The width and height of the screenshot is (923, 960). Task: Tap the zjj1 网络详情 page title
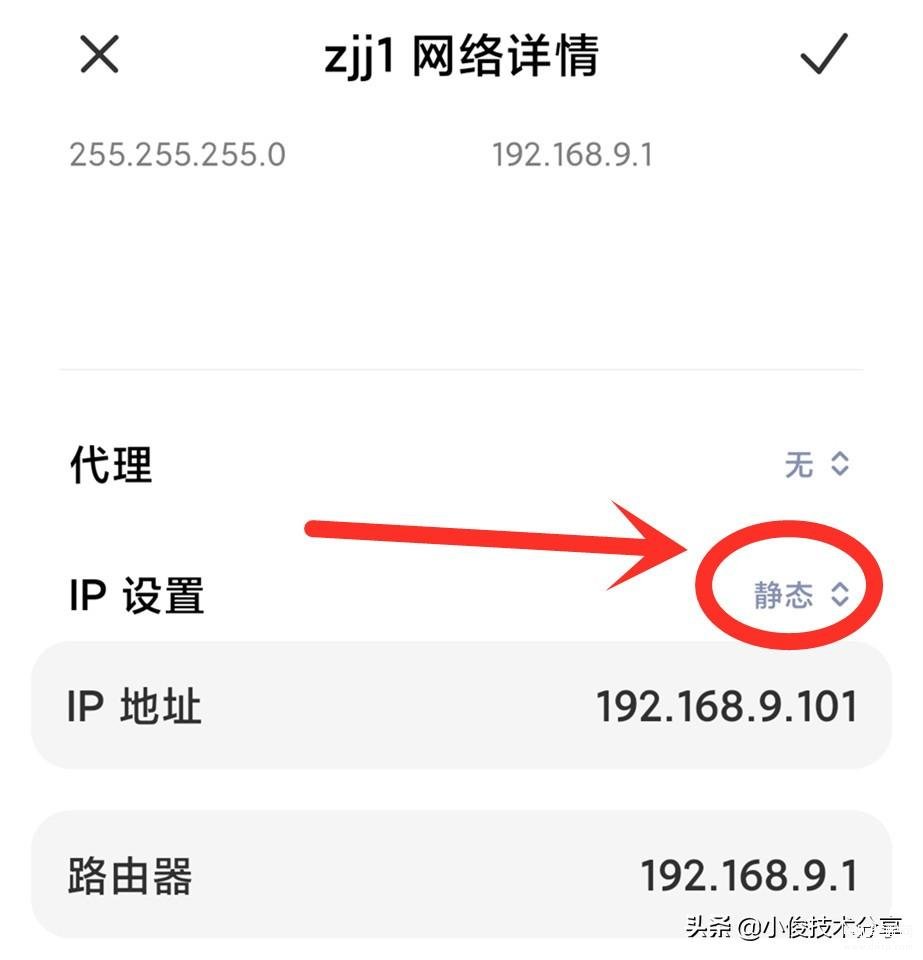coord(462,56)
